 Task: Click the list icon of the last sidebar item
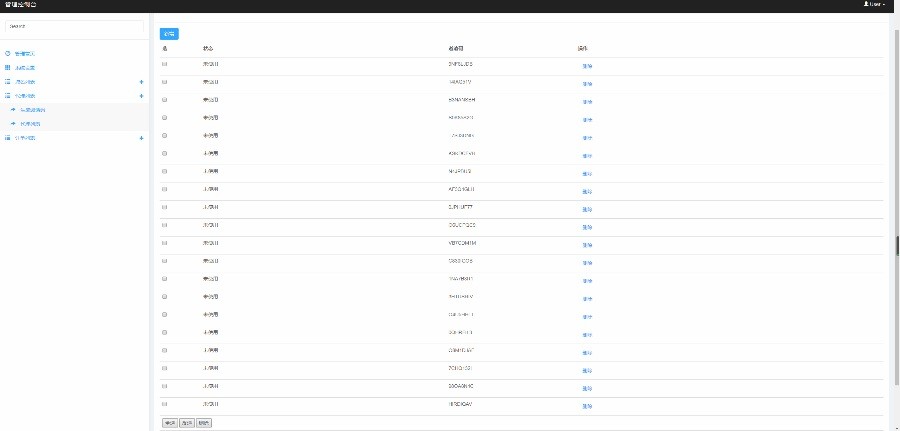(8, 137)
